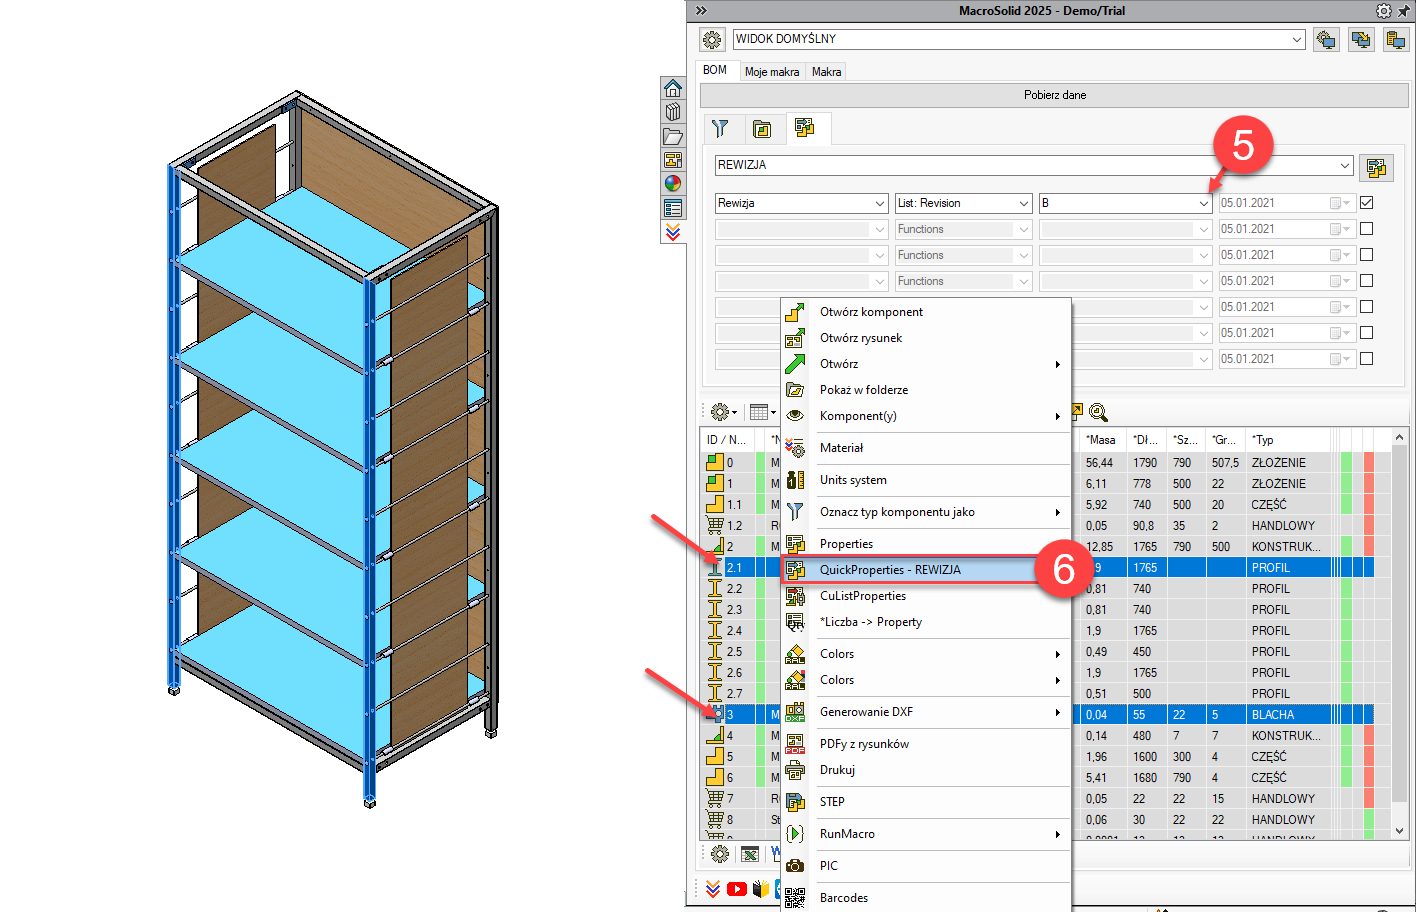The height and width of the screenshot is (912, 1416).
Task: Select the Materiał menu entry
Action: pyautogui.click(x=926, y=448)
